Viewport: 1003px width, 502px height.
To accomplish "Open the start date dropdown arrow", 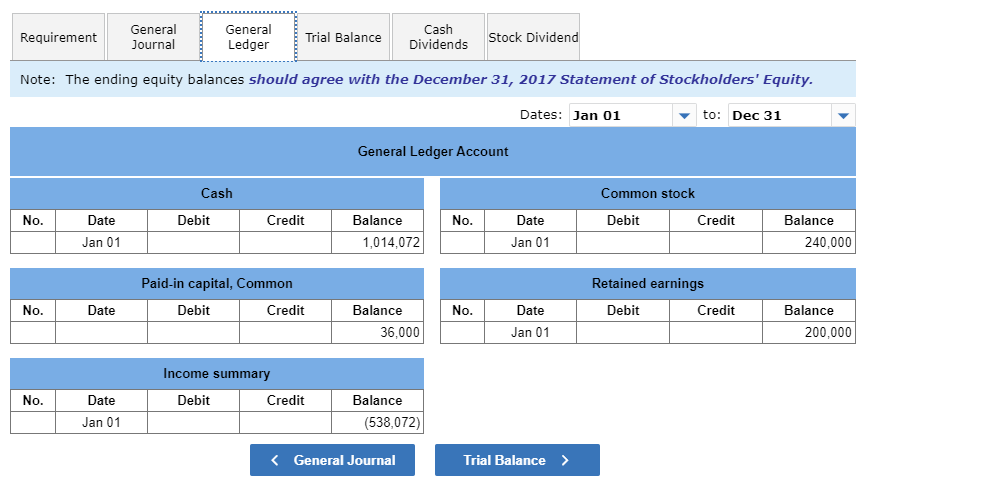I will (x=684, y=116).
